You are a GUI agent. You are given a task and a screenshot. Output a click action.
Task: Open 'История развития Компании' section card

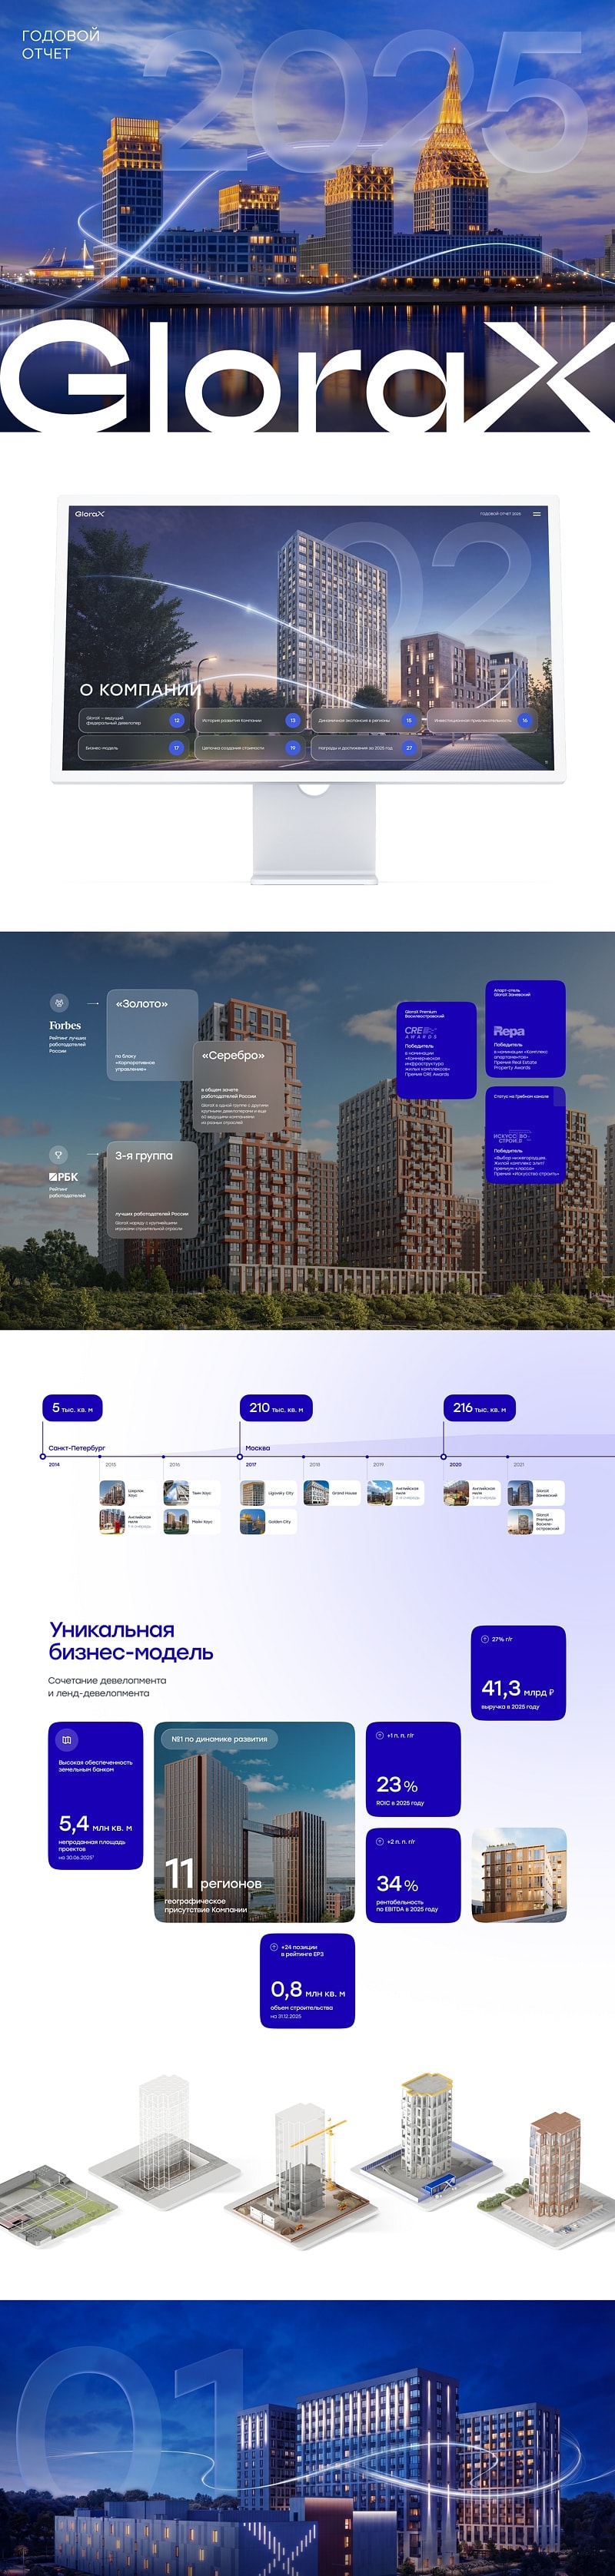tap(250, 720)
